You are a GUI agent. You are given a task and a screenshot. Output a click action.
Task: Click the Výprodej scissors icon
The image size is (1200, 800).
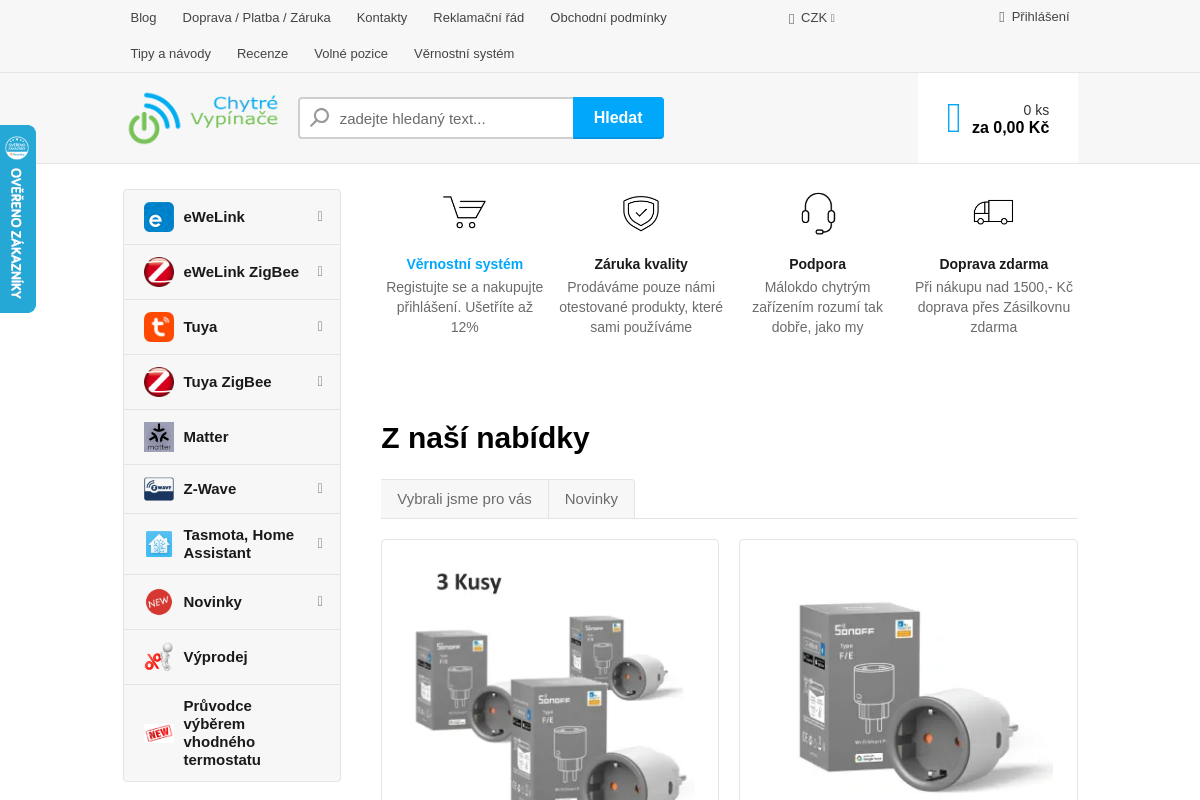tap(158, 657)
